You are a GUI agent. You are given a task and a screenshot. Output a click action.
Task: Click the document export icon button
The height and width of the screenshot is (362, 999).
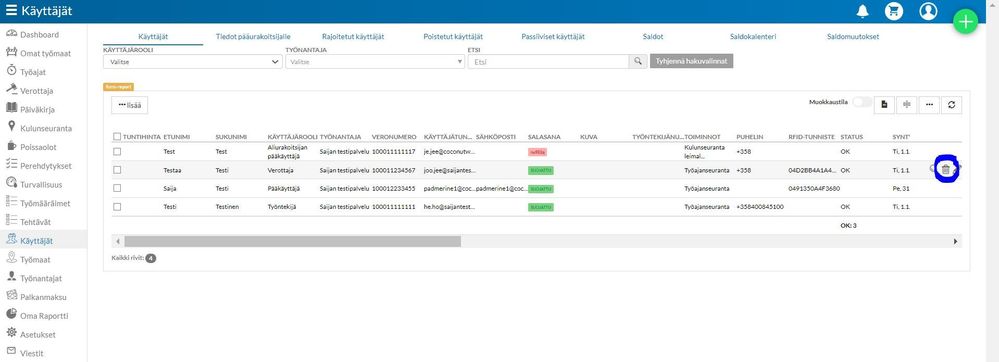pos(884,105)
